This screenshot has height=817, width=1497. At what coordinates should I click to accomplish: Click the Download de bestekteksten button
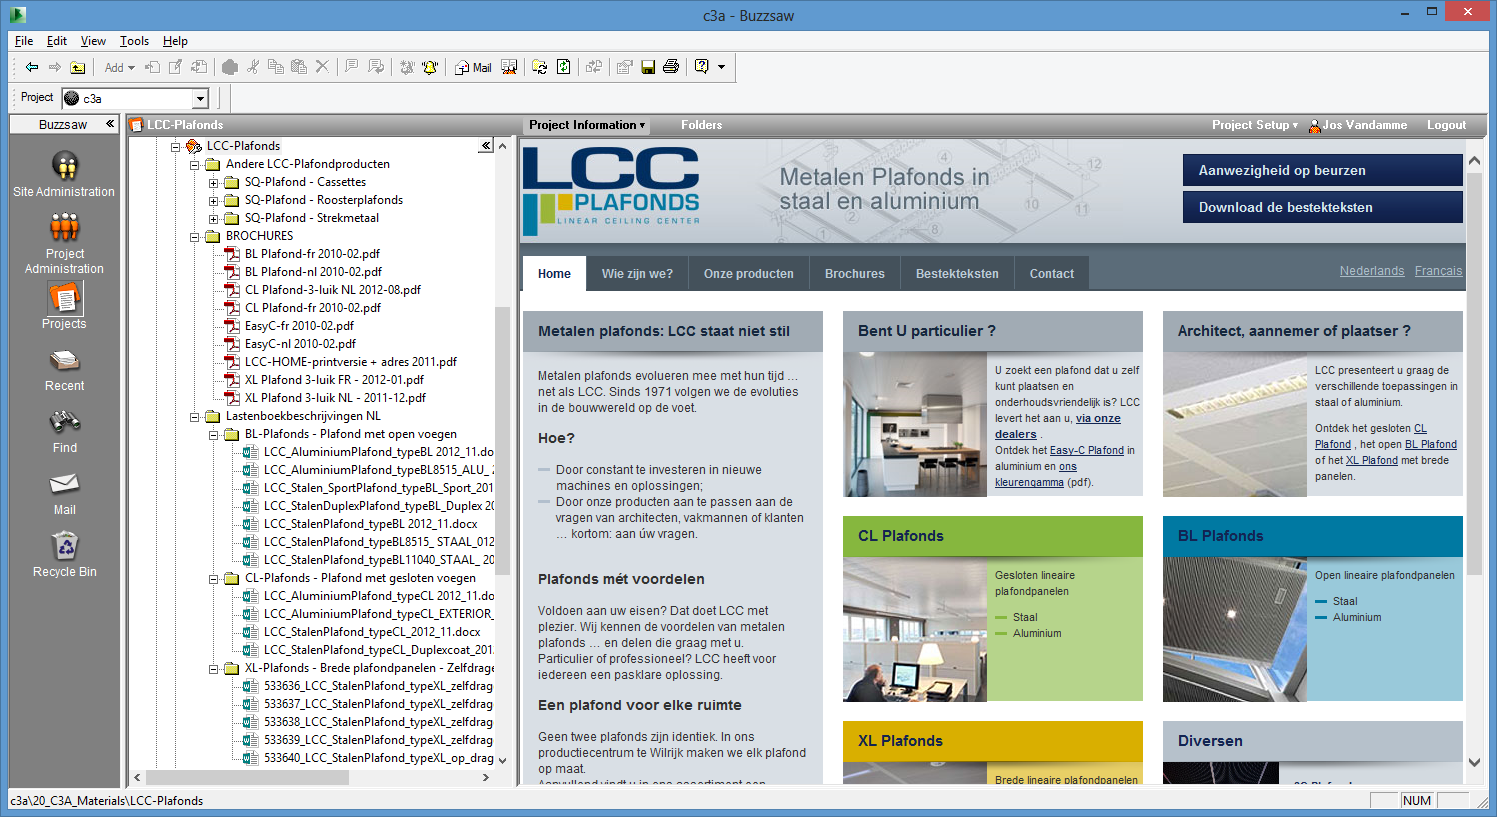click(x=1322, y=207)
